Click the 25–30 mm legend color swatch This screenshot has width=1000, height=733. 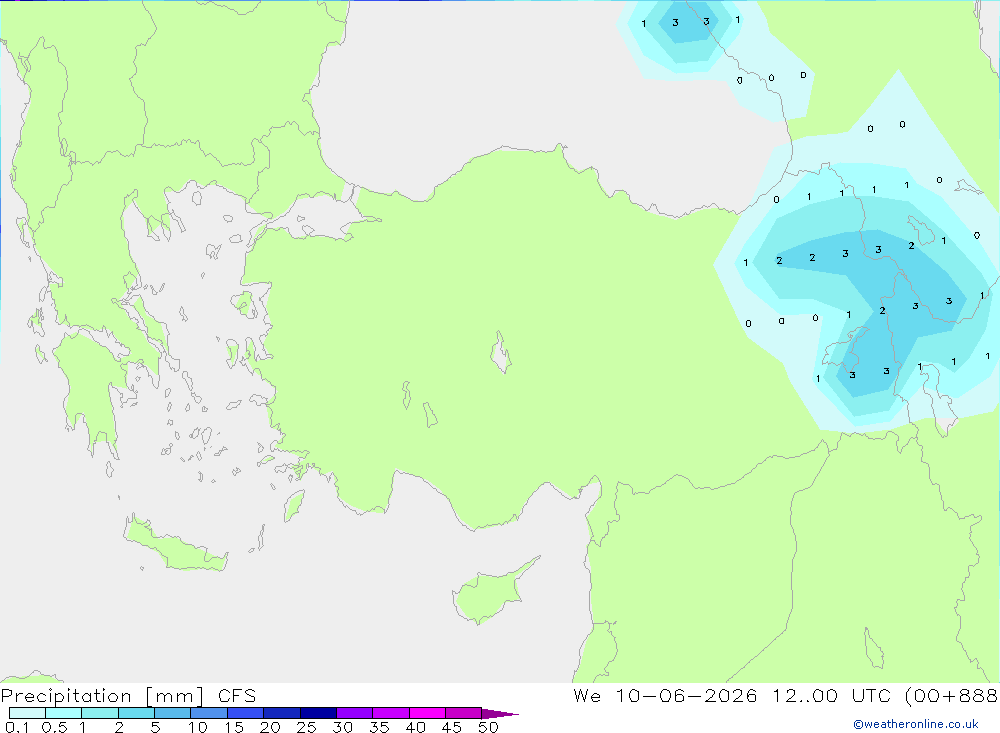pos(318,713)
